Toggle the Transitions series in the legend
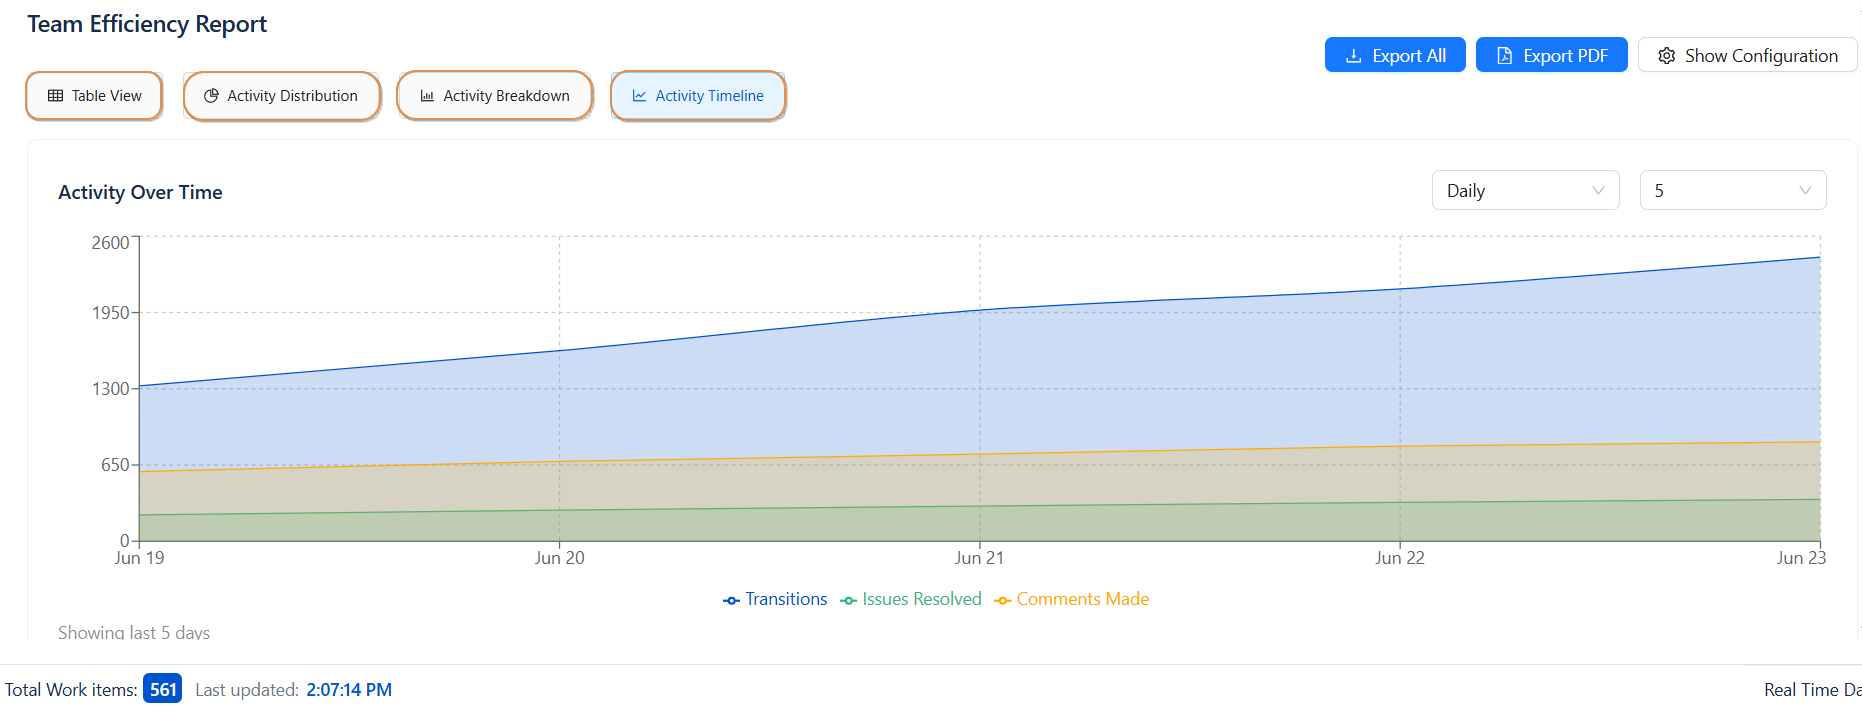 [786, 599]
